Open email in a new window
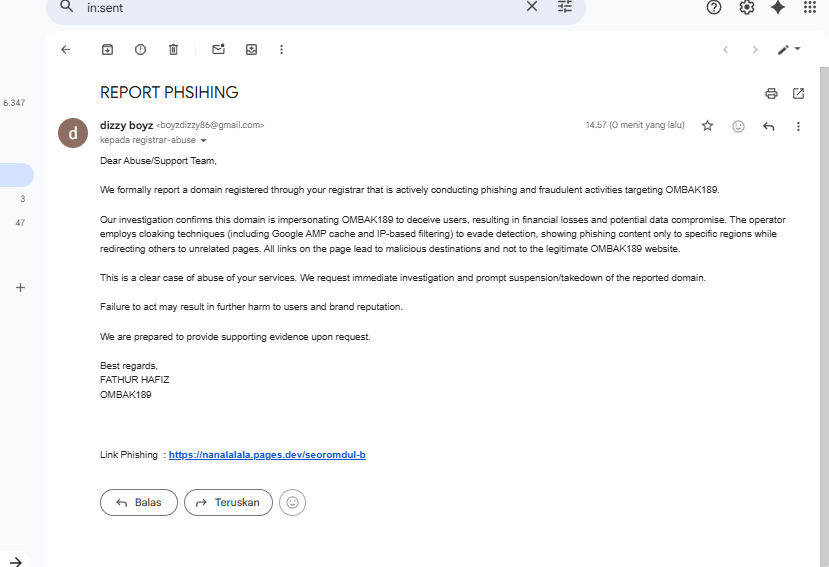Viewport: 829px width, 567px height. (798, 93)
